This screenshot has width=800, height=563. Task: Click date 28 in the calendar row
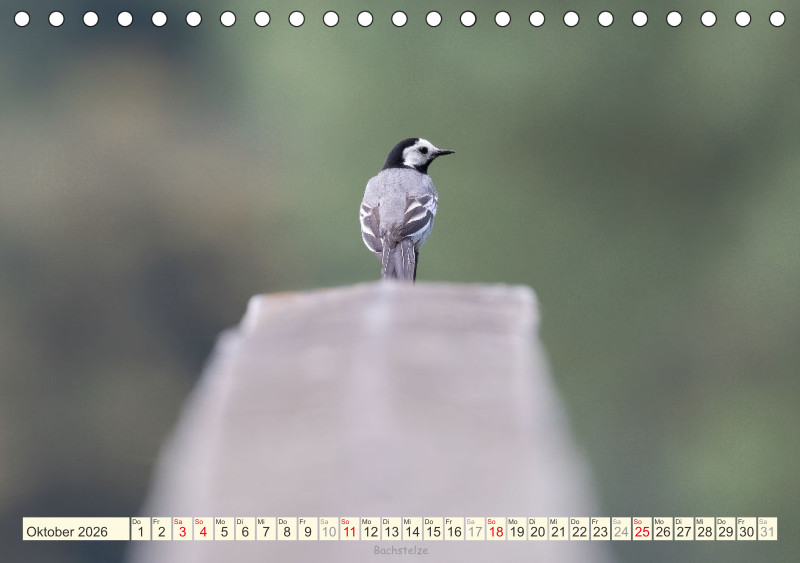click(x=705, y=531)
